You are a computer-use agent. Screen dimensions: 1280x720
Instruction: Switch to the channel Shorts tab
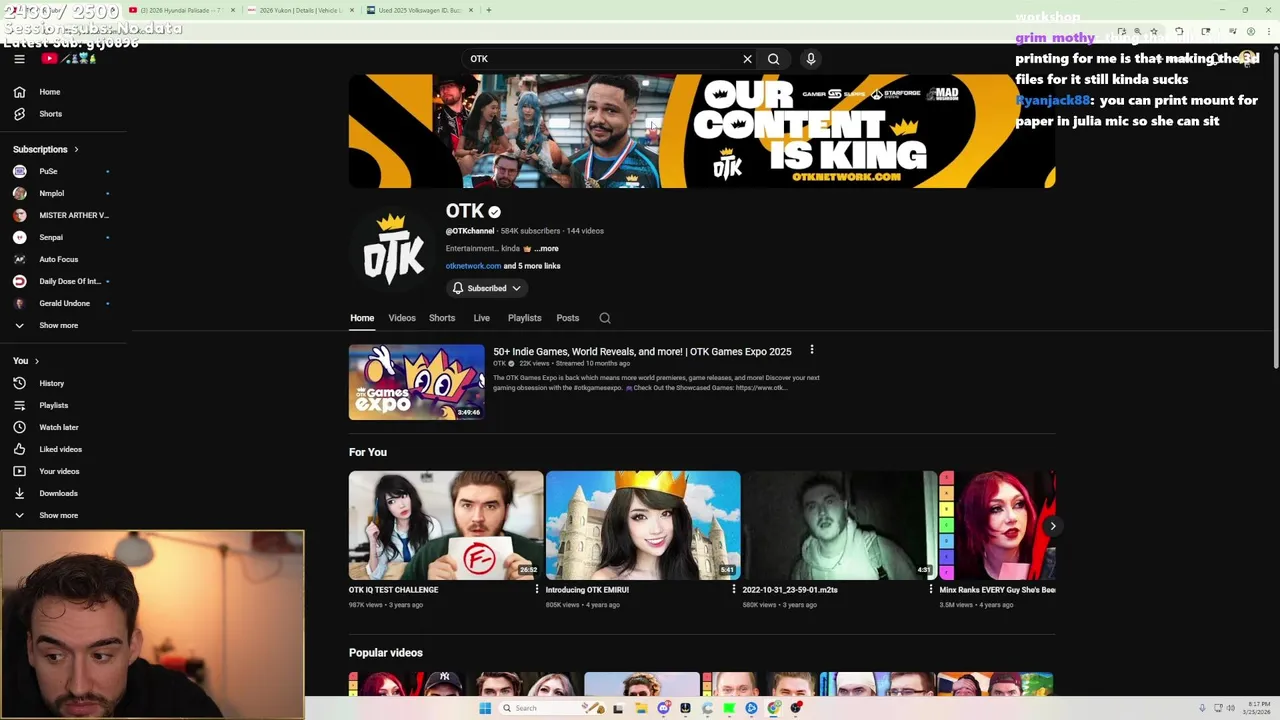[442, 318]
